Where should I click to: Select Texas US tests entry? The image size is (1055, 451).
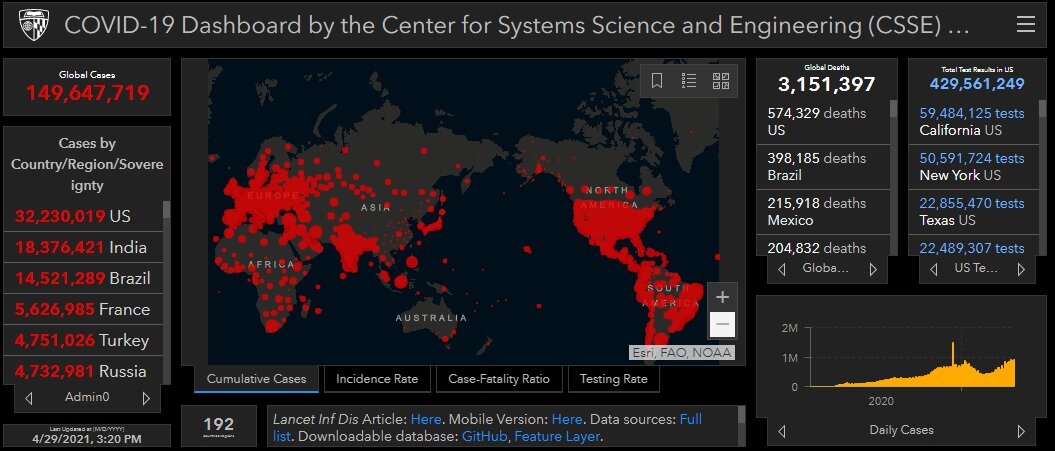click(x=973, y=211)
